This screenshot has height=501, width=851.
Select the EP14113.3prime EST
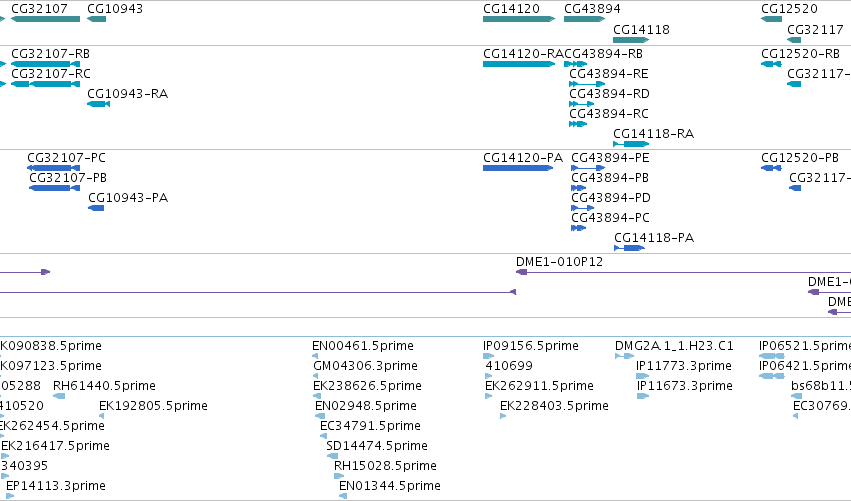[x=10, y=496]
